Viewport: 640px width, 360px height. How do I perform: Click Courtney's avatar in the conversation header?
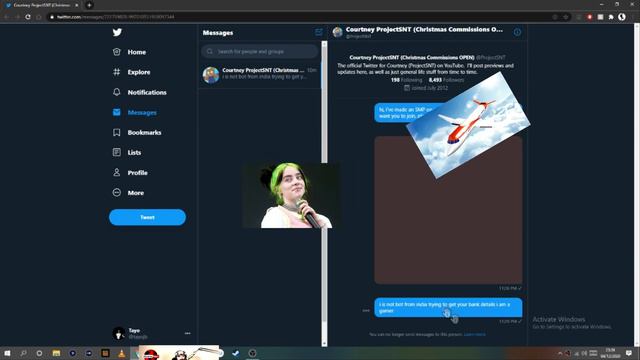tap(337, 32)
